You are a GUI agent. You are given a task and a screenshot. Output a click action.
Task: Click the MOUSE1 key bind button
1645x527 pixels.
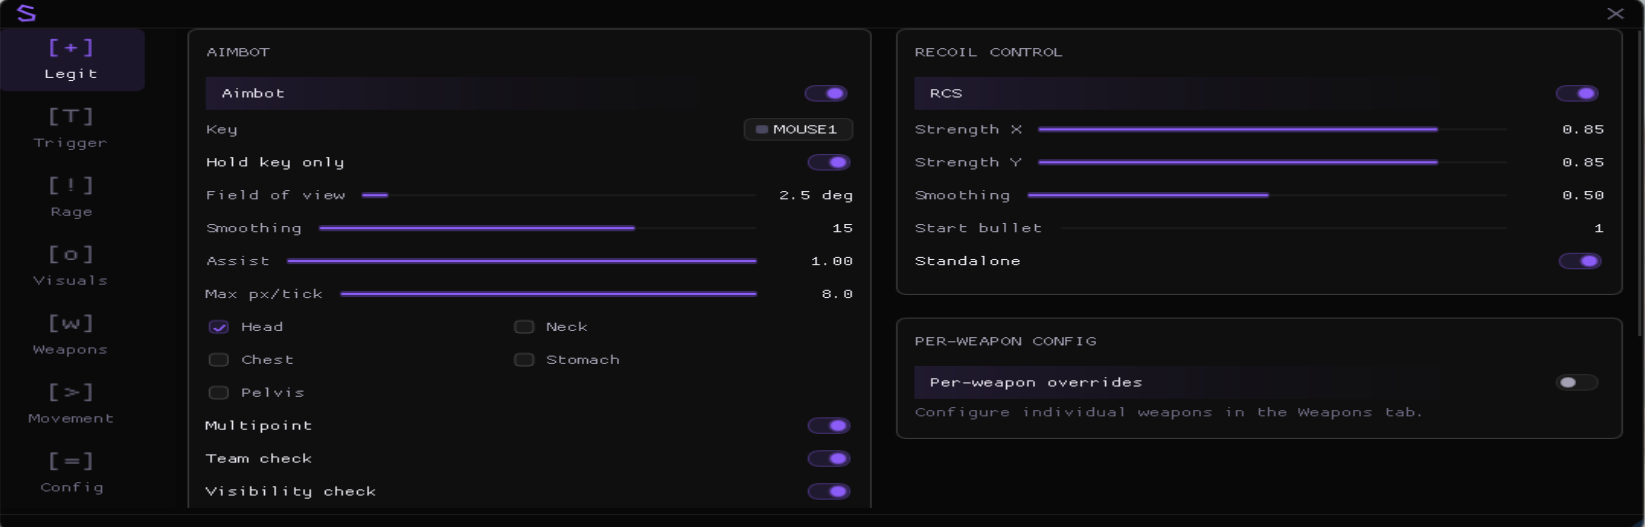click(798, 129)
